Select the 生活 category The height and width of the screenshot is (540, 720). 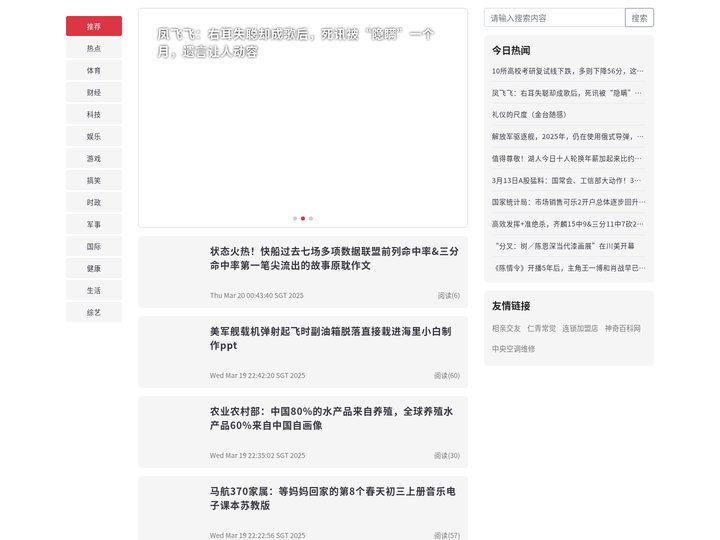pyautogui.click(x=94, y=291)
